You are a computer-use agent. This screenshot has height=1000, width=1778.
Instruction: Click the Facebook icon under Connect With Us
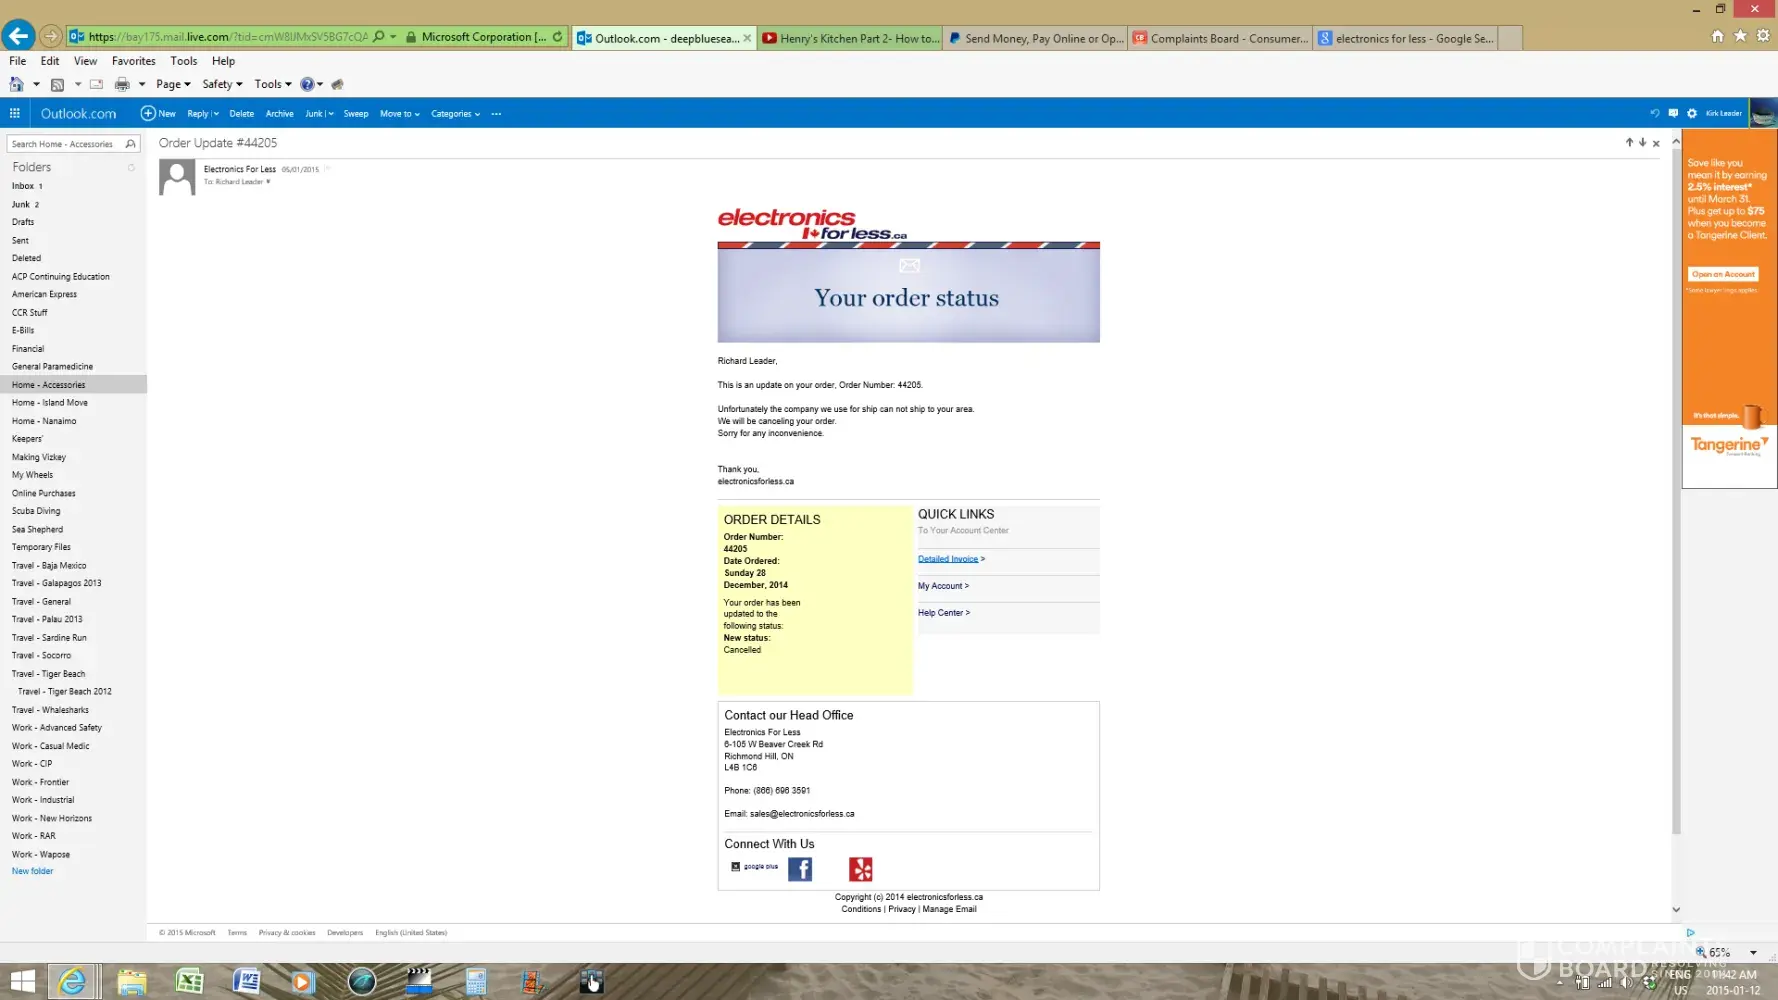pyautogui.click(x=800, y=869)
